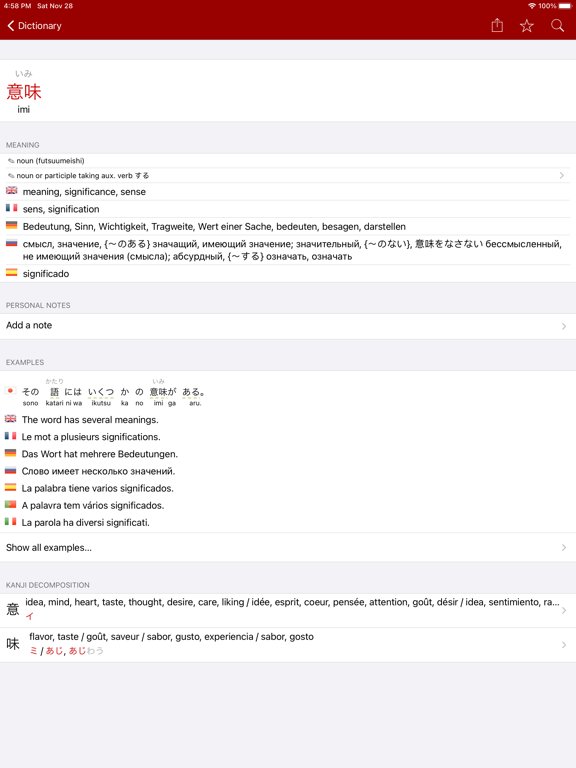Tap the Japanese flag in example sentence
This screenshot has height=768, width=576.
[10, 391]
